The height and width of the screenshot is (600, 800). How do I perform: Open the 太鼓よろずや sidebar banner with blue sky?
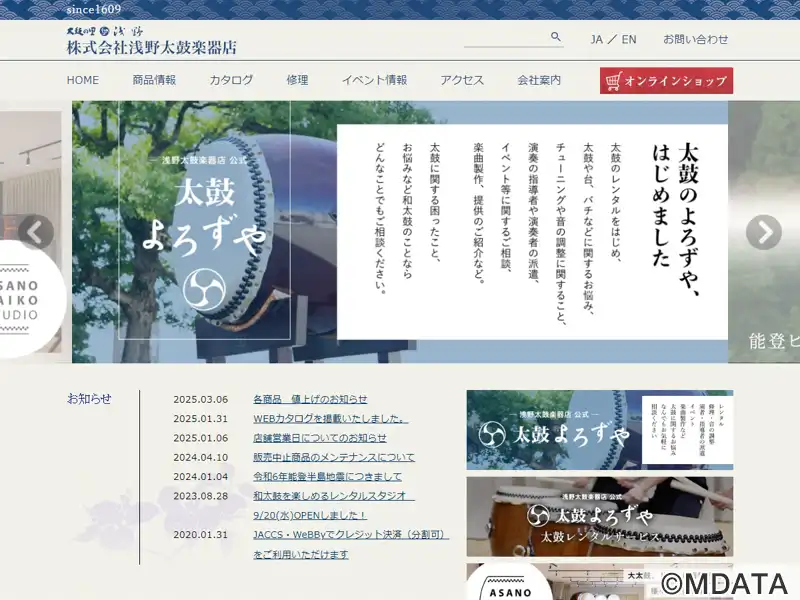pos(600,430)
